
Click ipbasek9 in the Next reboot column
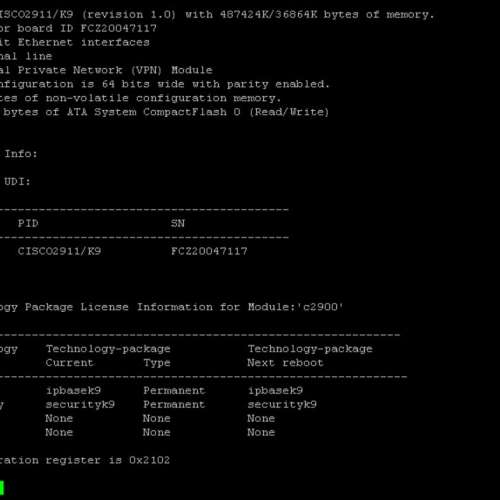point(275,391)
